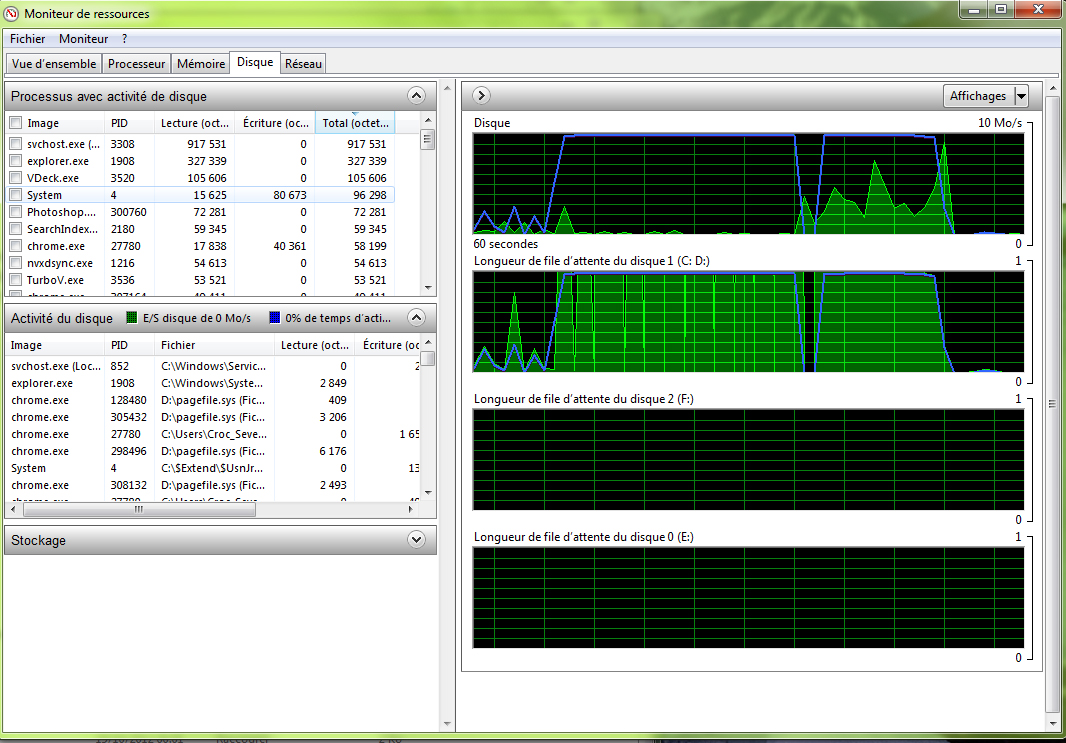The height and width of the screenshot is (743, 1066).
Task: Toggle the select-all Image header checkbox
Action: (x=15, y=123)
